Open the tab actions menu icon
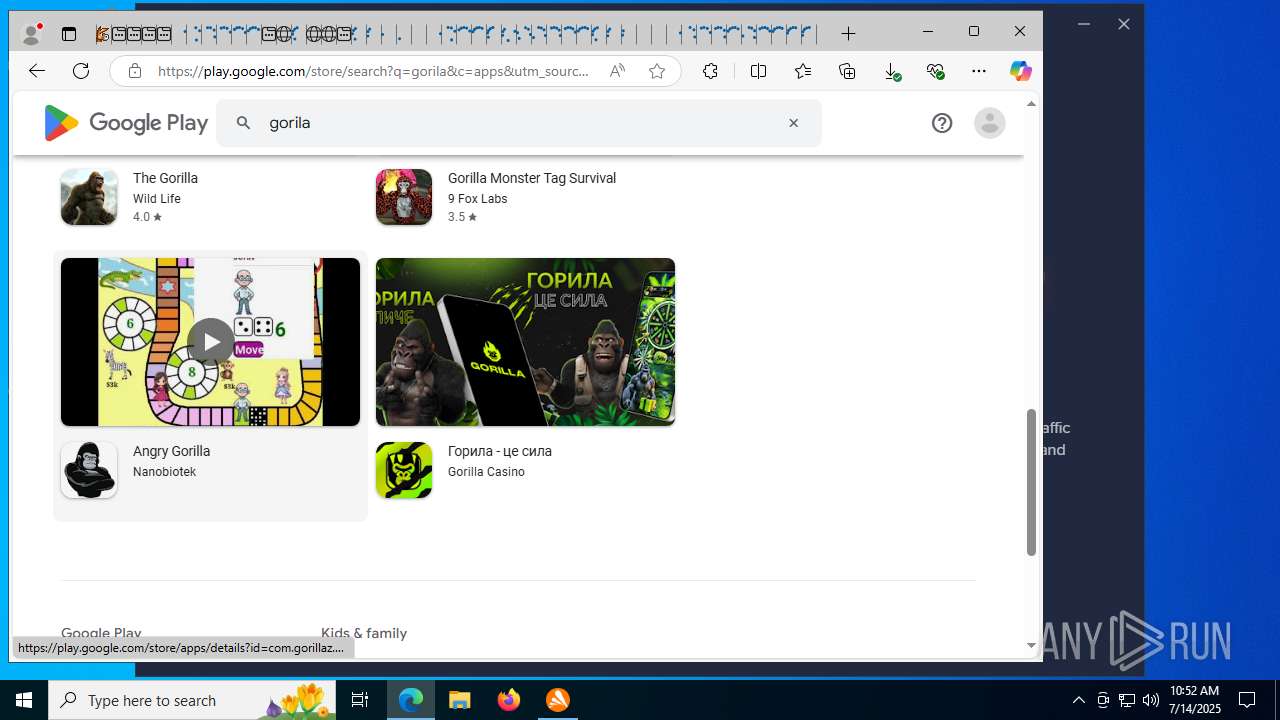Image resolution: width=1280 pixels, height=720 pixels. (x=69, y=34)
